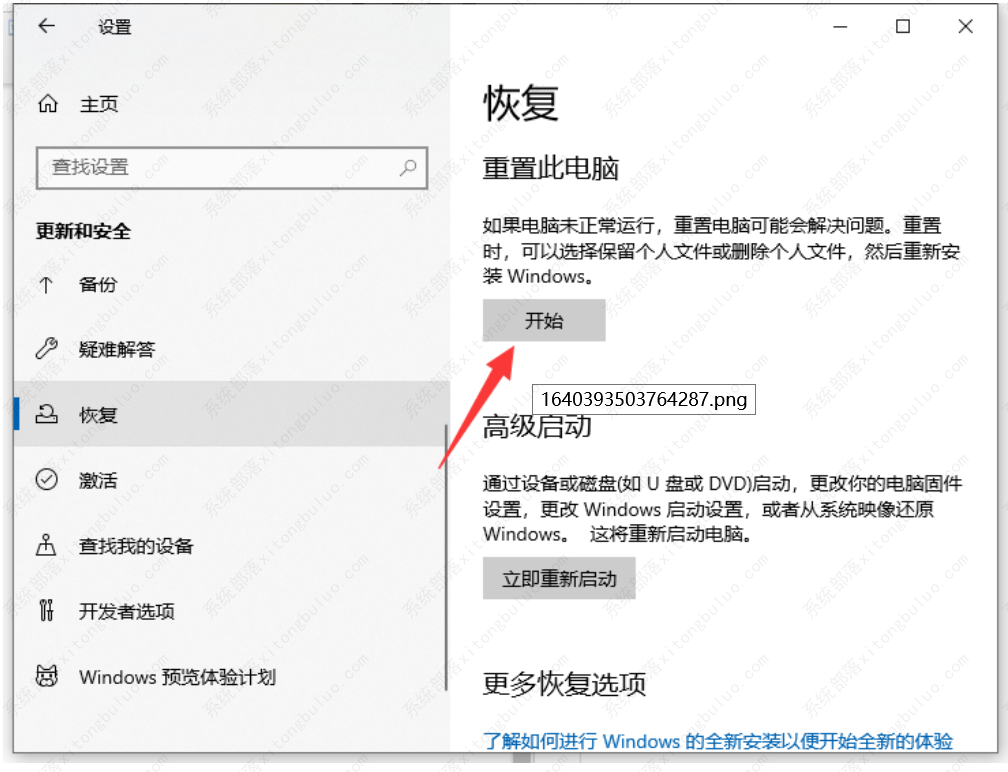The width and height of the screenshot is (1008, 772).
Task: Switch to the 备份 section
Action: click(x=97, y=284)
